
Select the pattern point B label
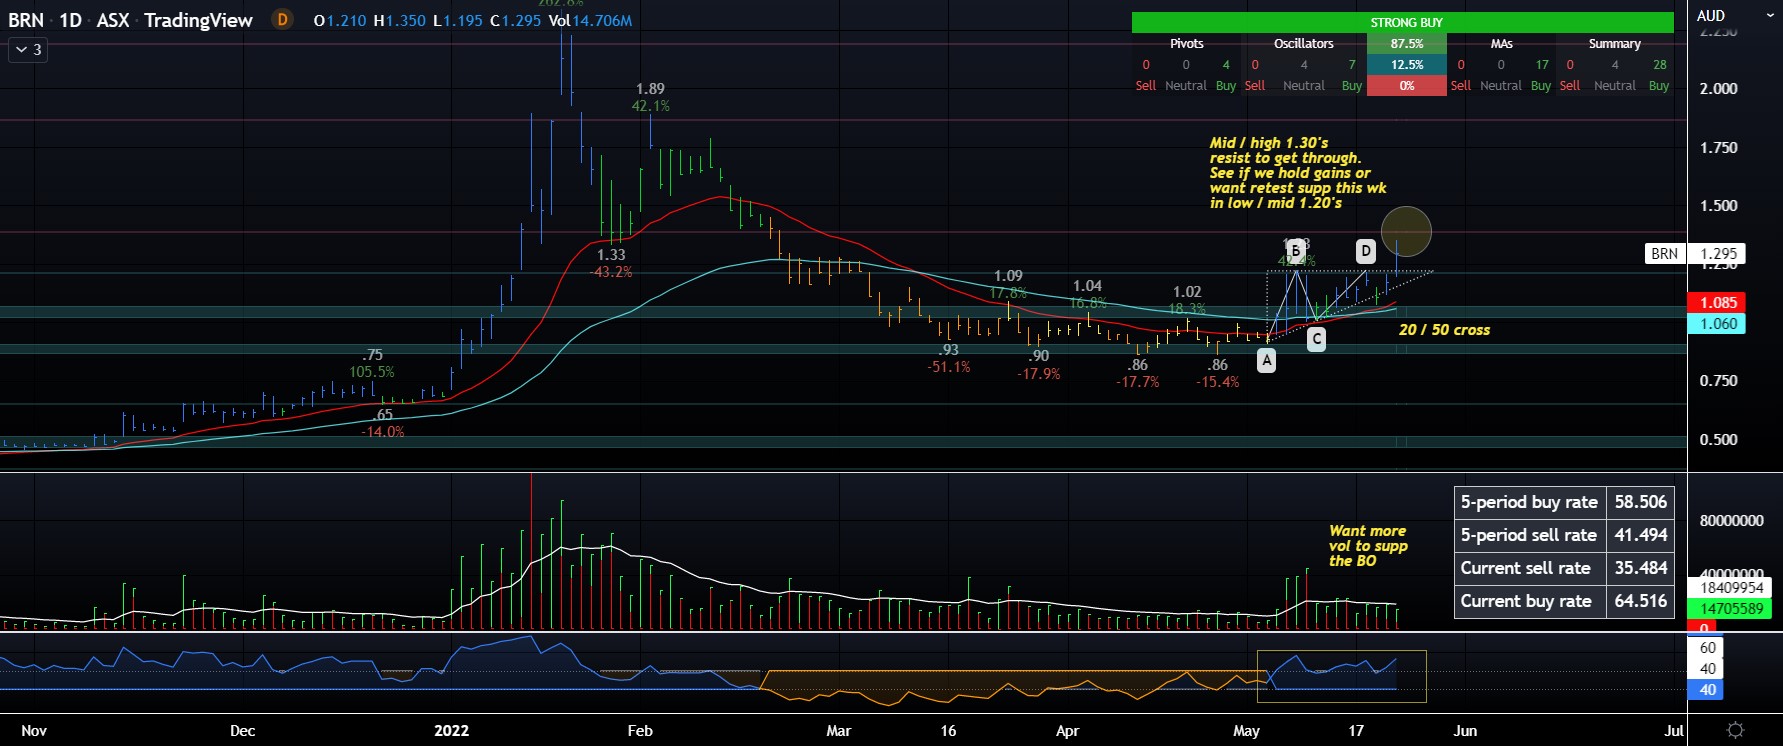click(x=1295, y=250)
